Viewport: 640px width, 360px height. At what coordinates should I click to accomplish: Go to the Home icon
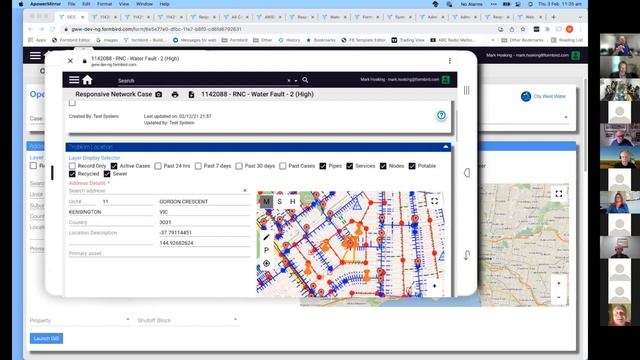click(x=87, y=80)
